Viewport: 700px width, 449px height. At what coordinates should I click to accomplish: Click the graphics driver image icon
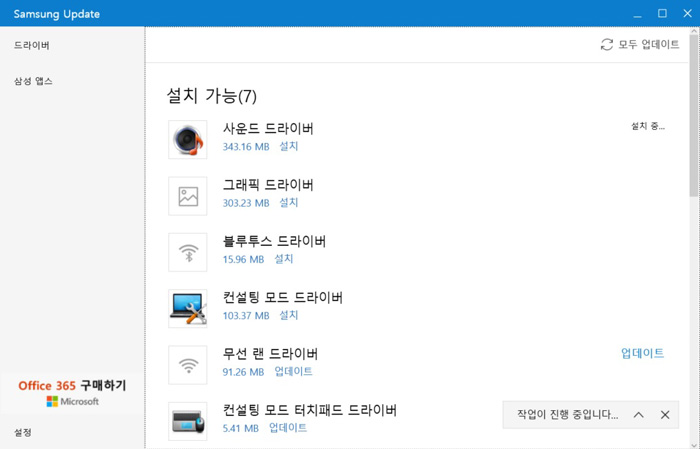[x=188, y=196]
